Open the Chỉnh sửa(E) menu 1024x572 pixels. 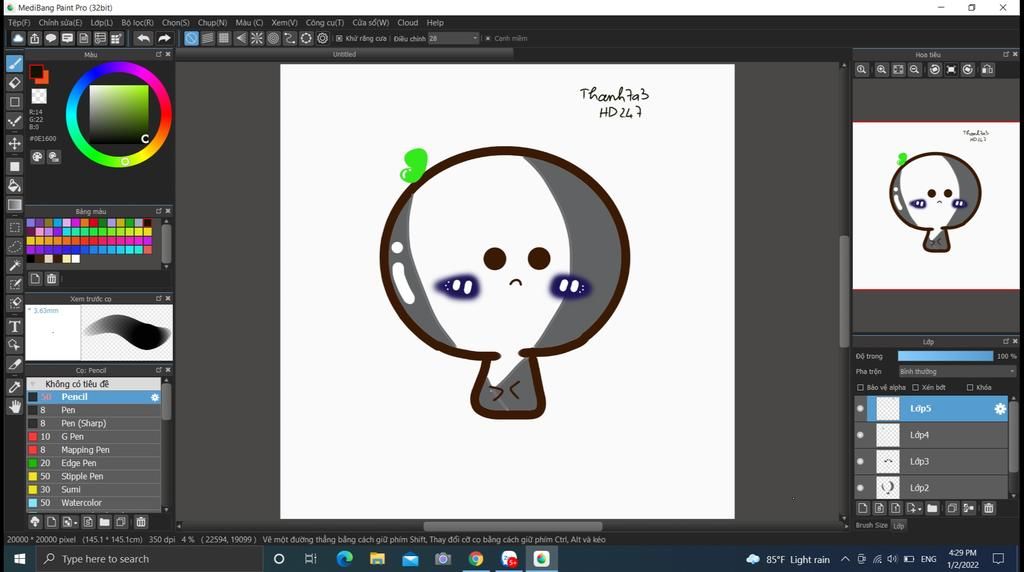[60, 22]
